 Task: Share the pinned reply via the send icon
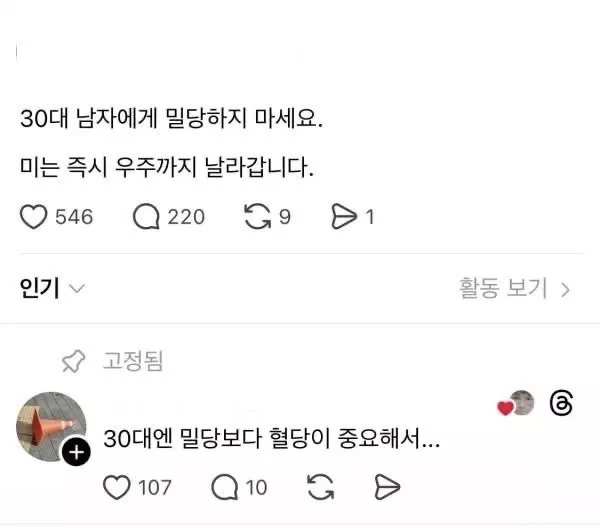point(386,487)
